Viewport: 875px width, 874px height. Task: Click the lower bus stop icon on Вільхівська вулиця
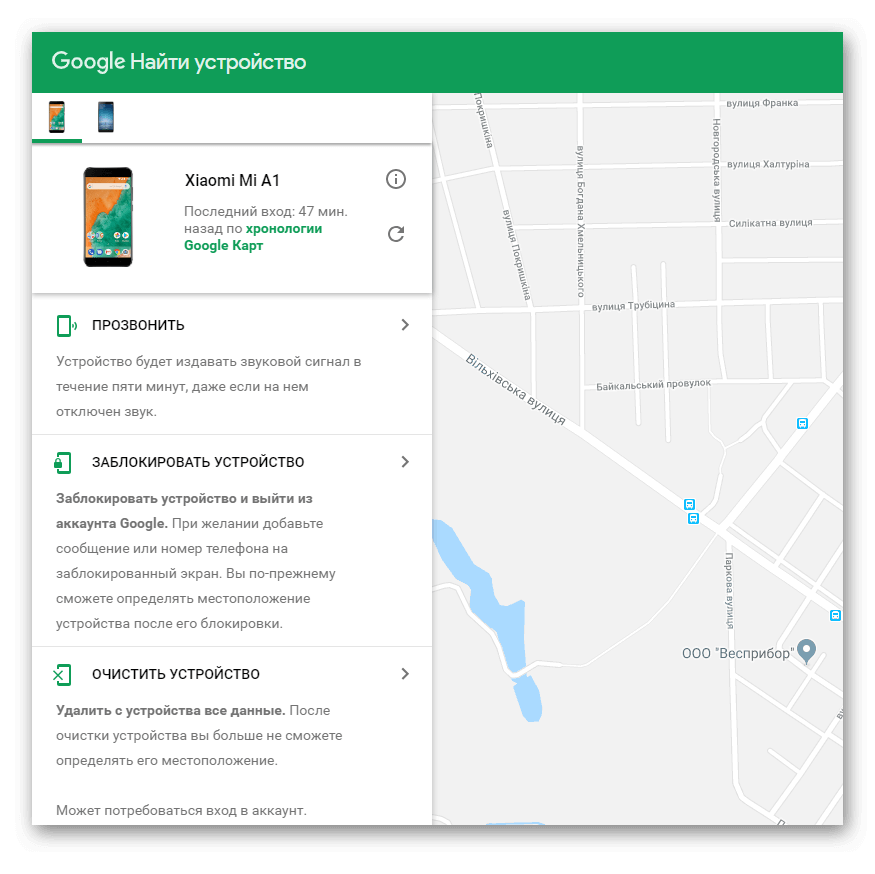coord(693,519)
